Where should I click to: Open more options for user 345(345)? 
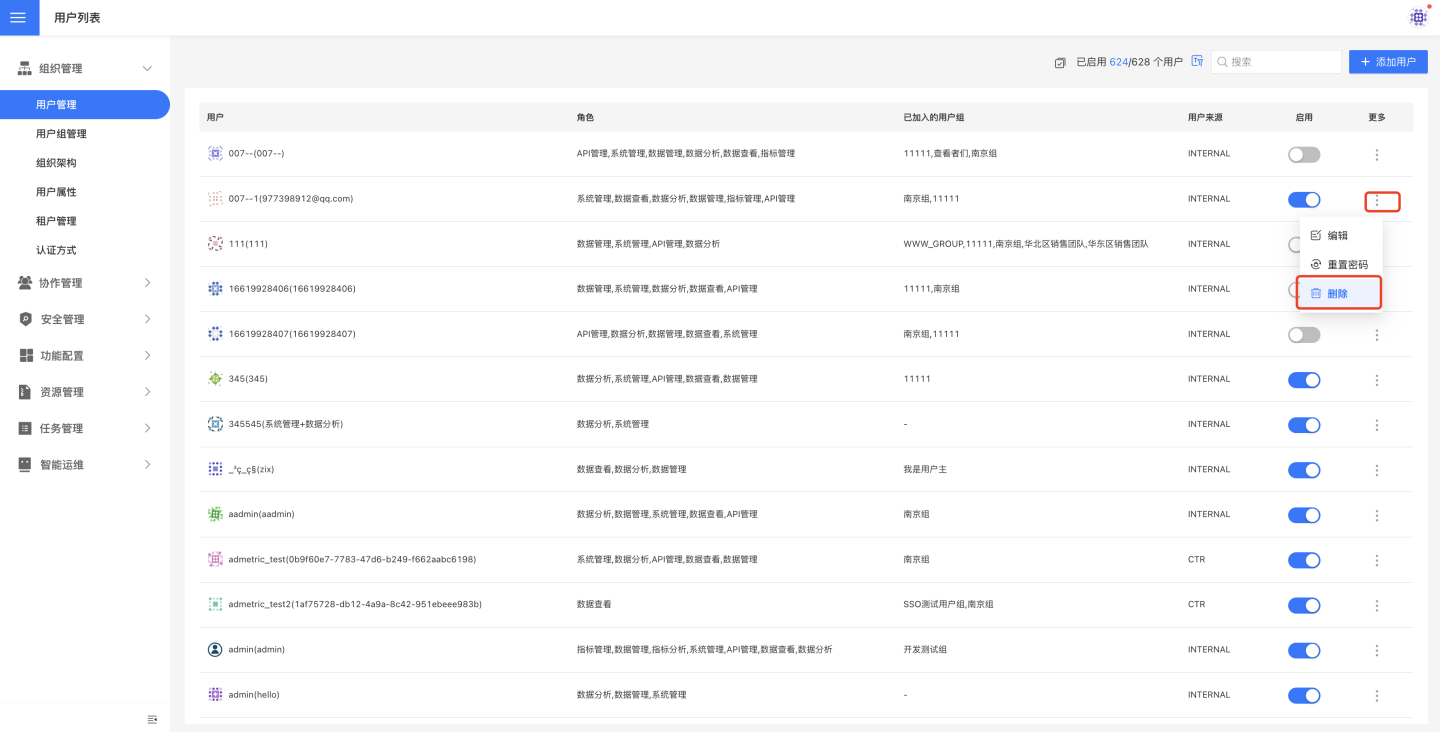1377,380
